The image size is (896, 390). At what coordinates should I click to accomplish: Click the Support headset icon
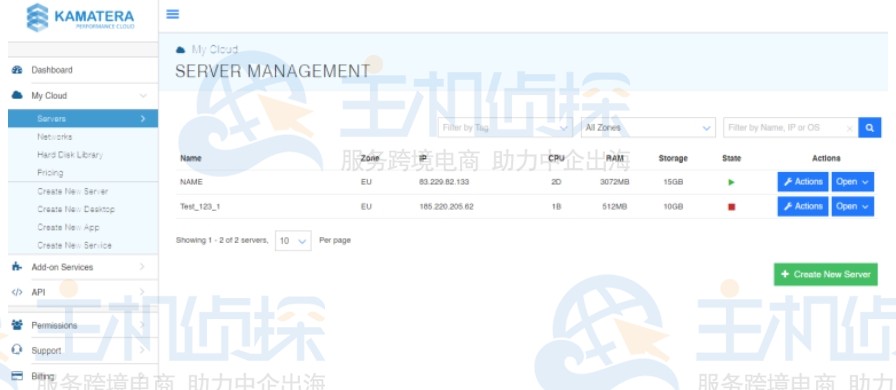tap(17, 350)
